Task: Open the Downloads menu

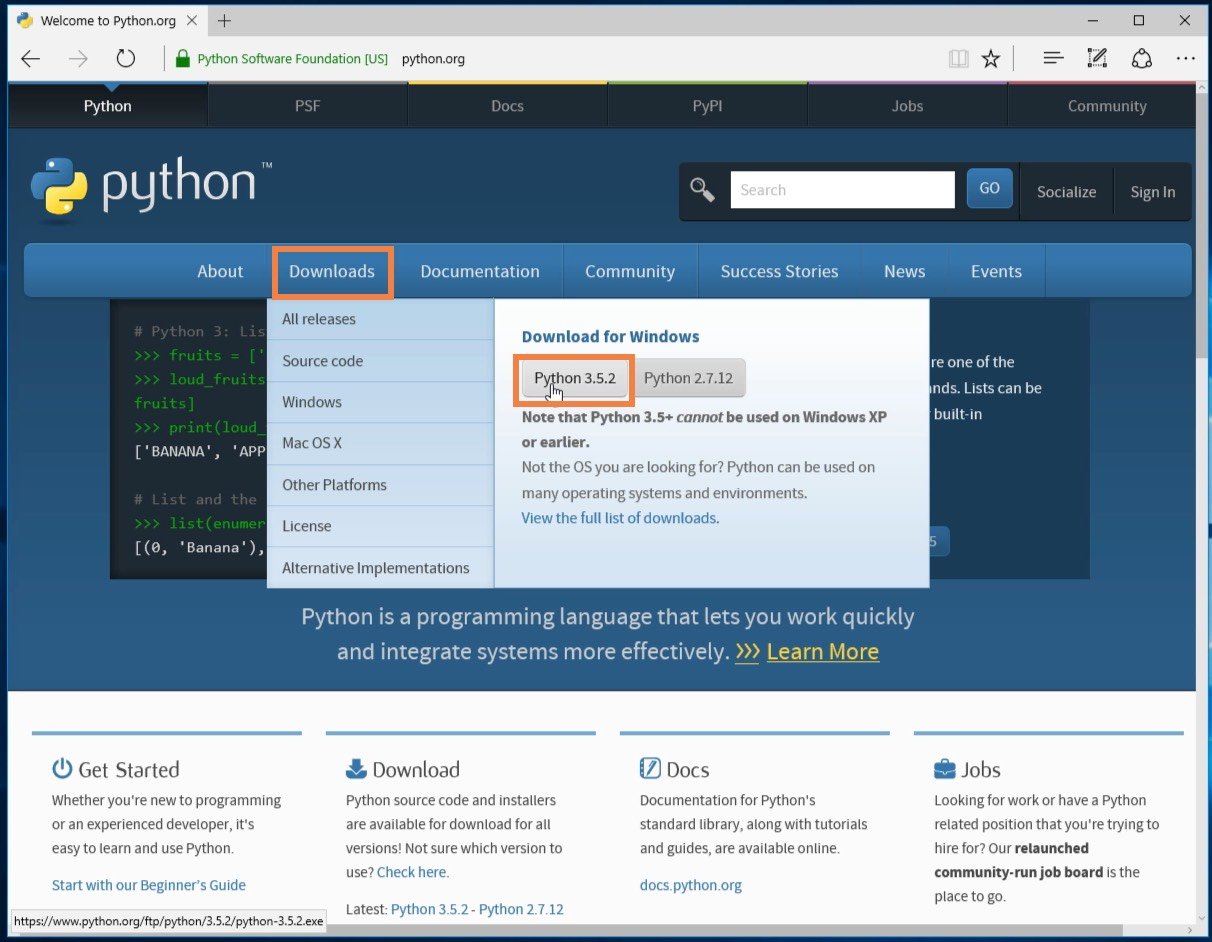Action: [x=332, y=271]
